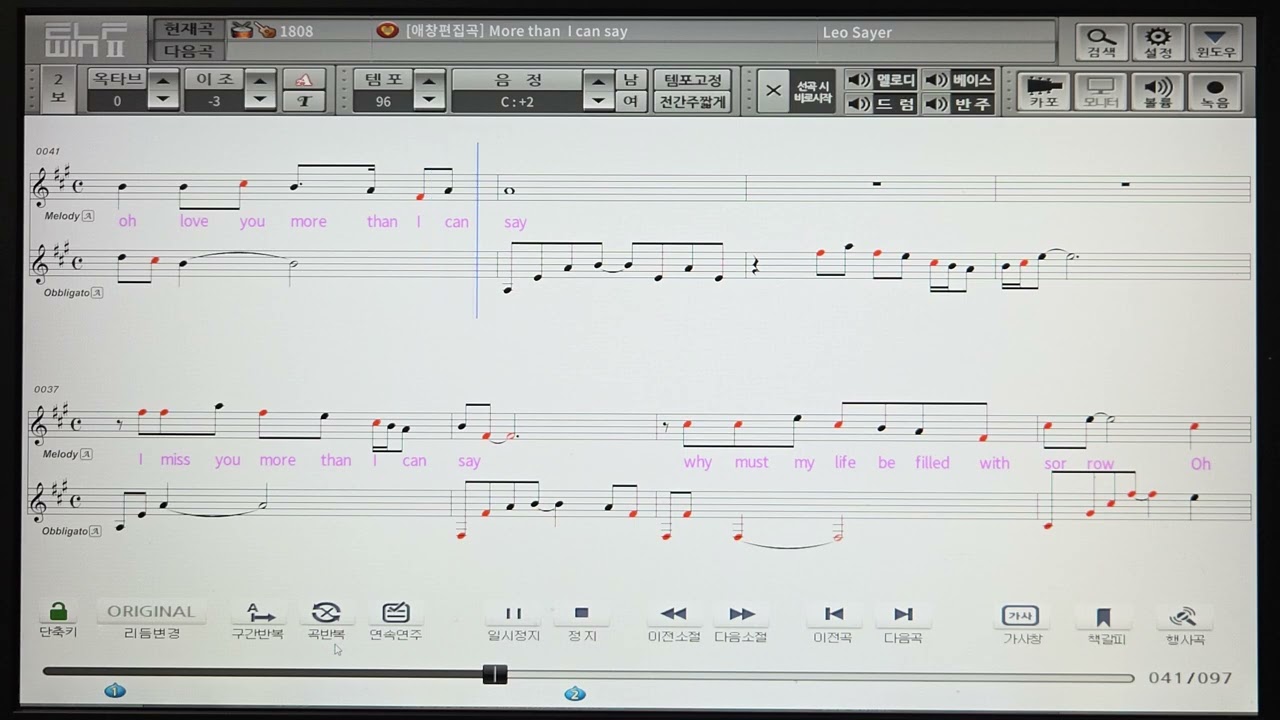Click the 카포 capo icon

pos(1043,91)
